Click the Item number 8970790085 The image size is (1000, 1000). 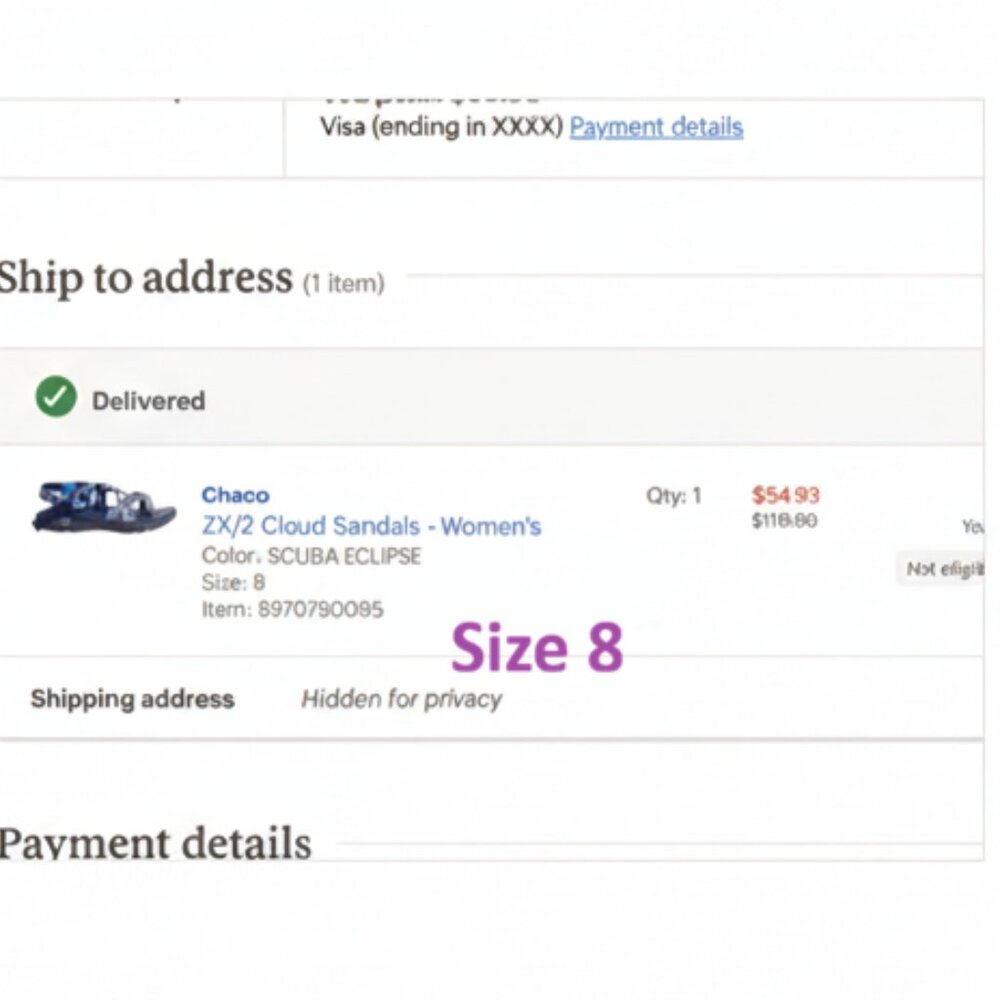[x=292, y=609]
